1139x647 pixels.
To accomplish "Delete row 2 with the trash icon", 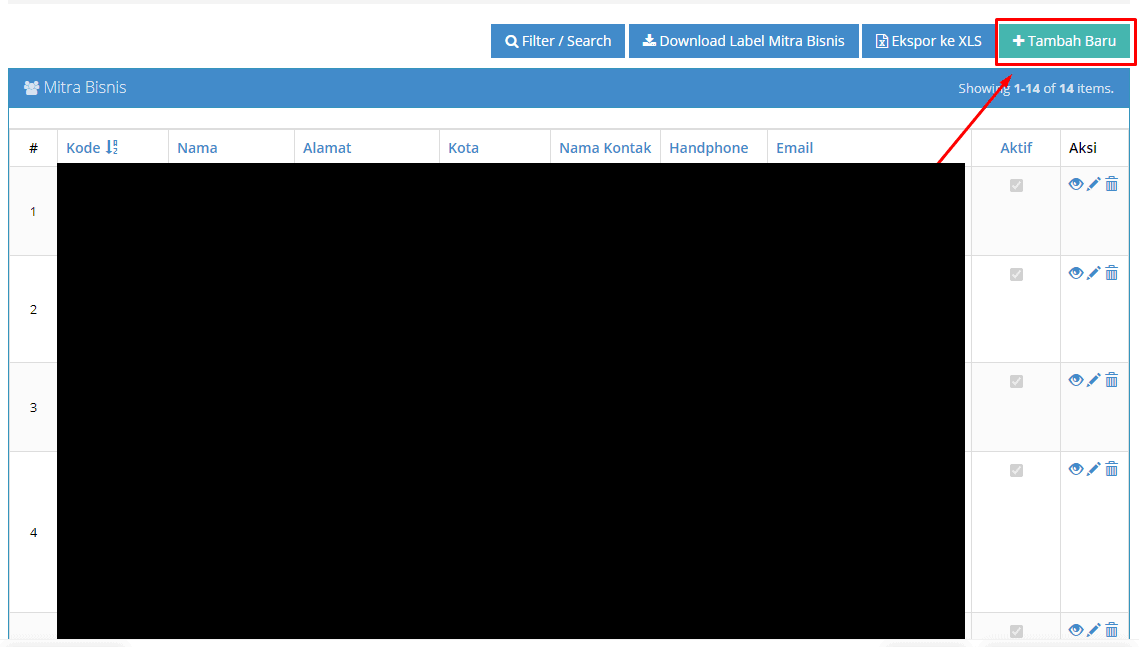I will [x=1111, y=273].
